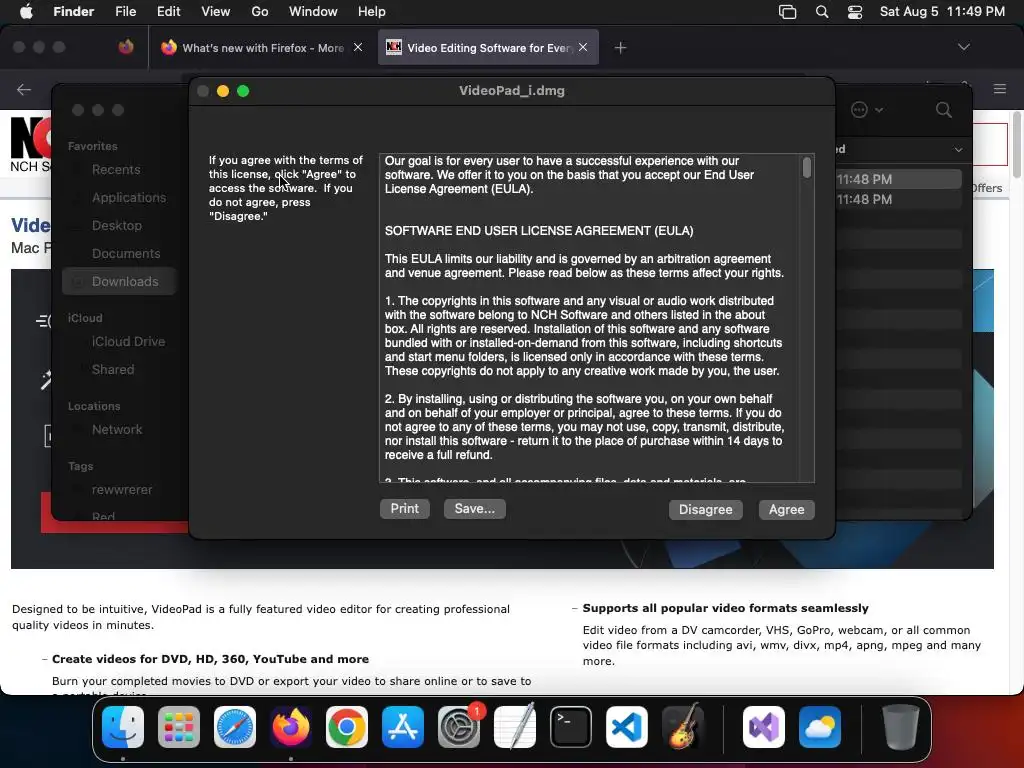Viewport: 1024px width, 768px height.
Task: Open the App Store from the Dock
Action: 403,727
